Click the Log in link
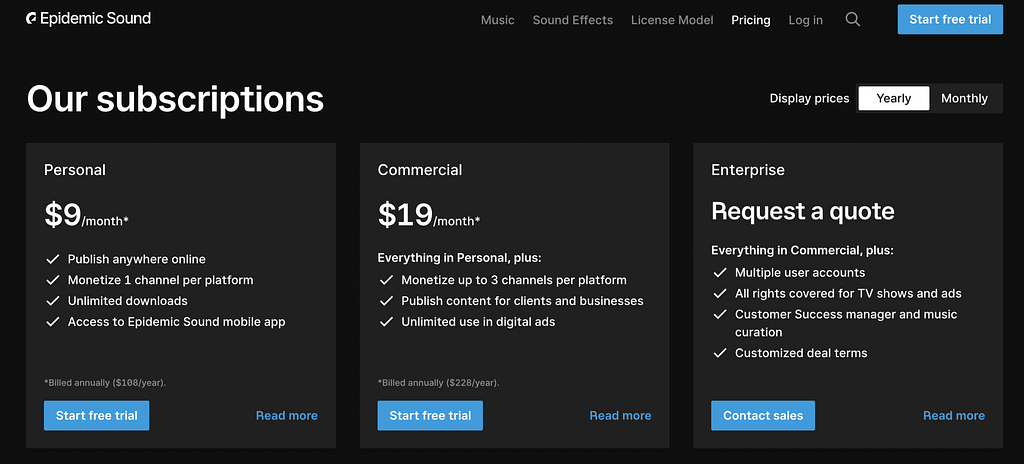 pyautogui.click(x=805, y=20)
